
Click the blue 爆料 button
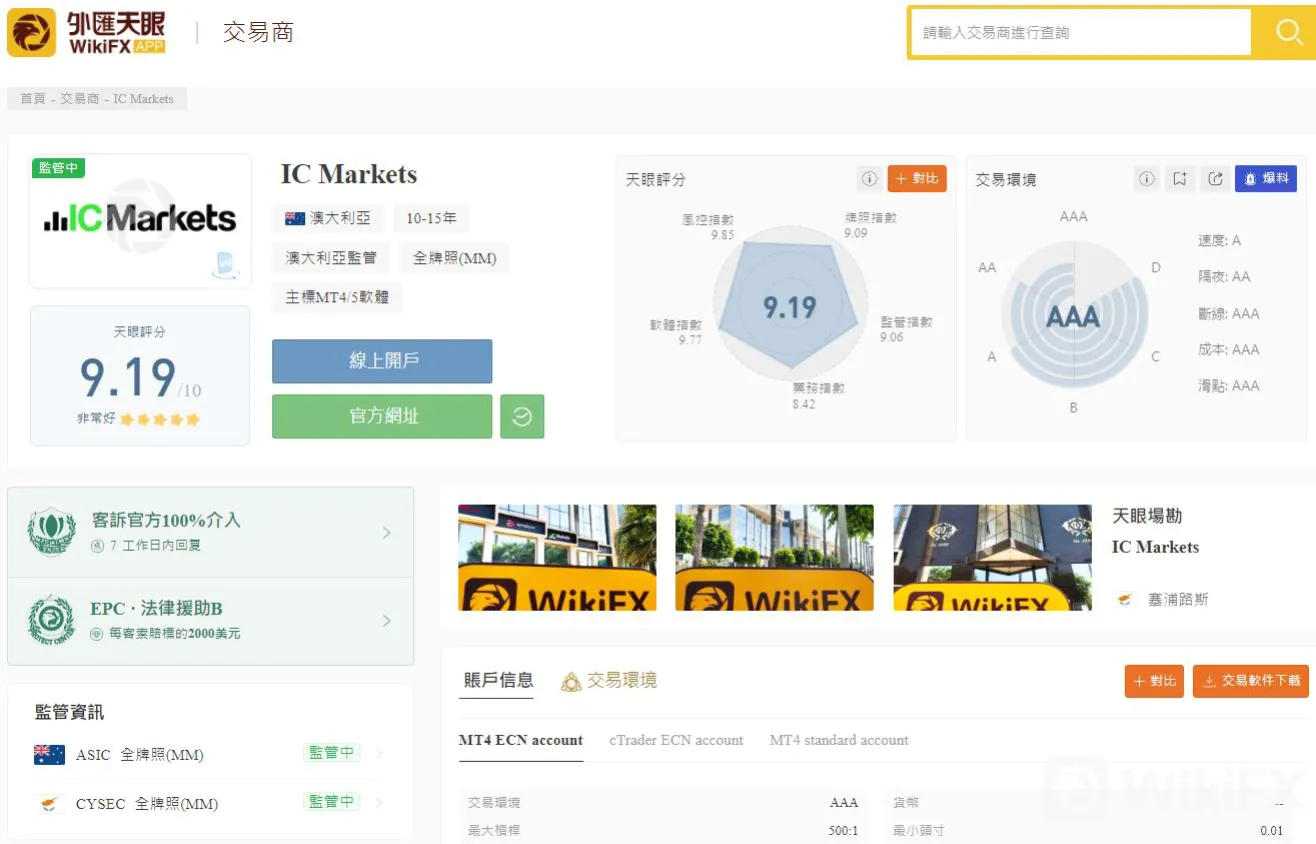[x=1266, y=179]
